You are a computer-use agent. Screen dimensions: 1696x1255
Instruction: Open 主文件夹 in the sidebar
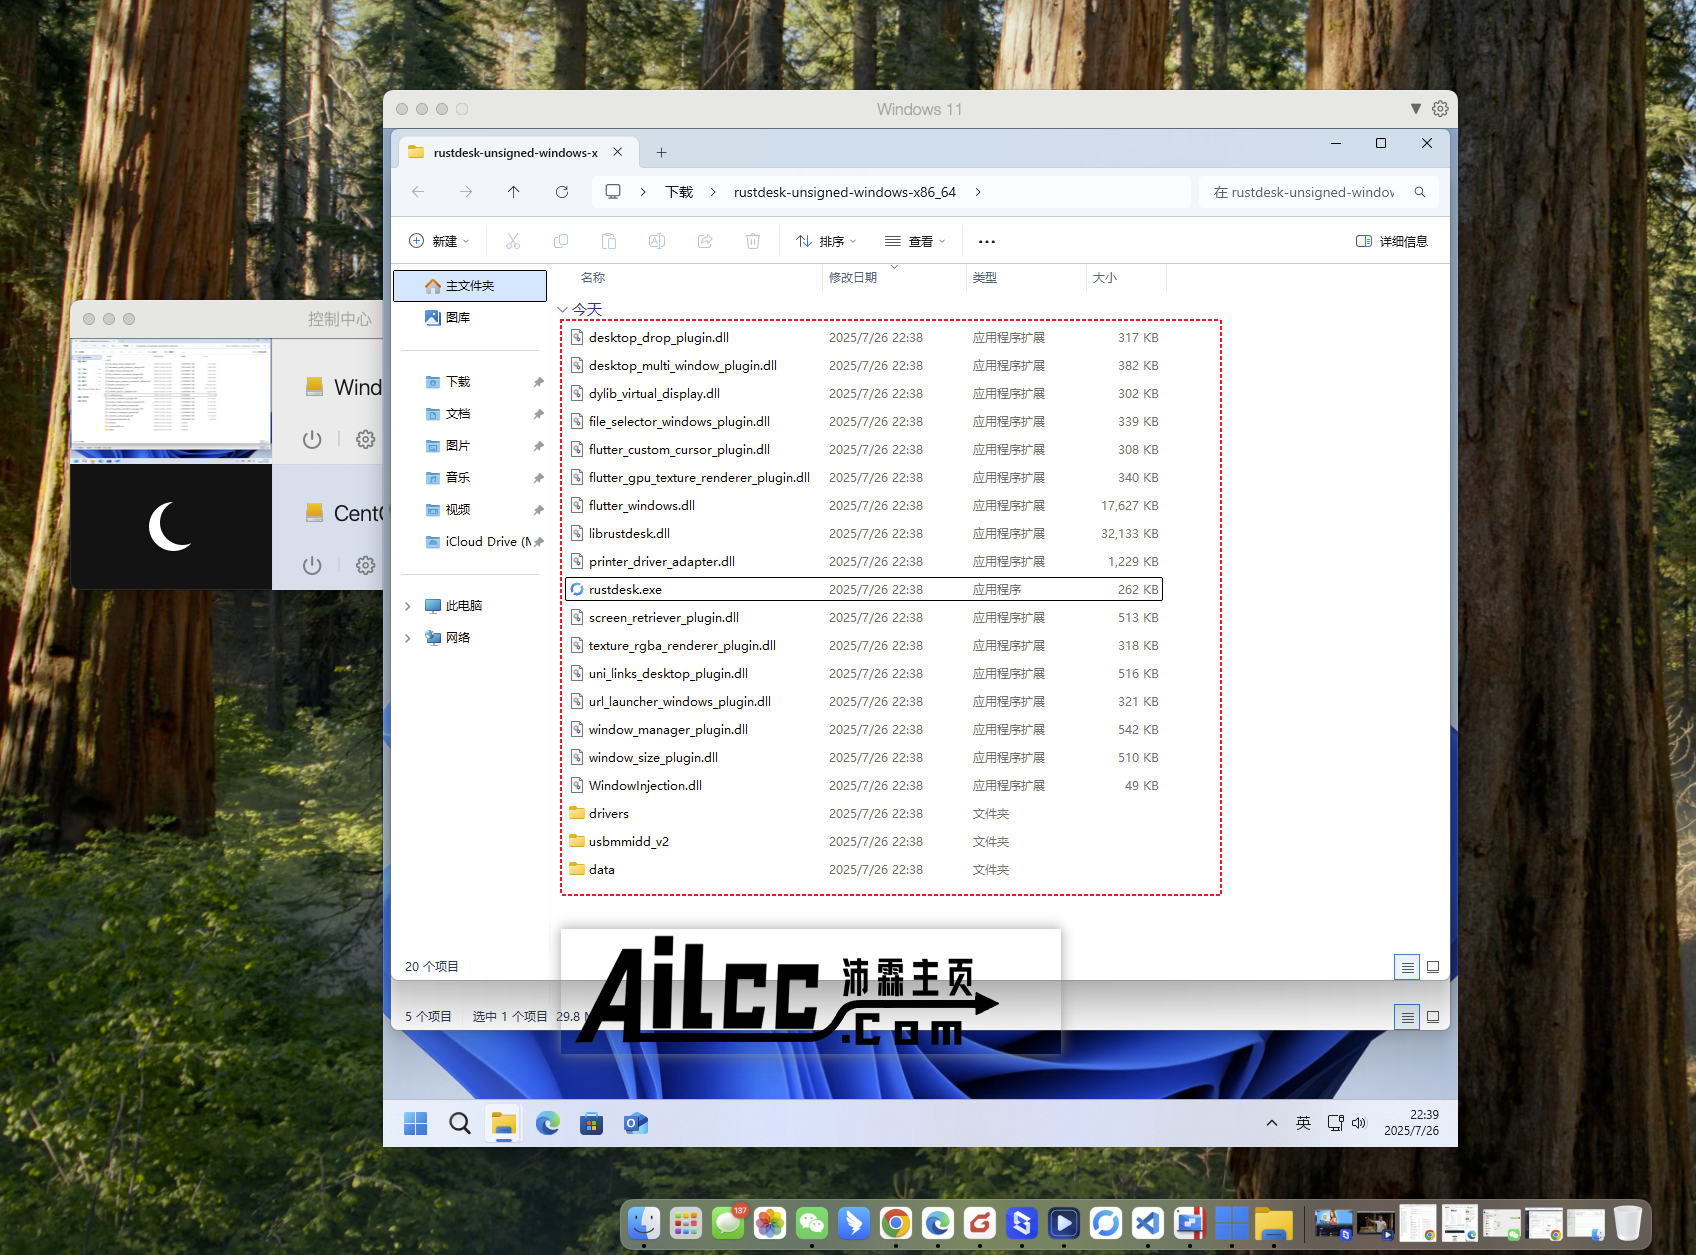point(470,286)
